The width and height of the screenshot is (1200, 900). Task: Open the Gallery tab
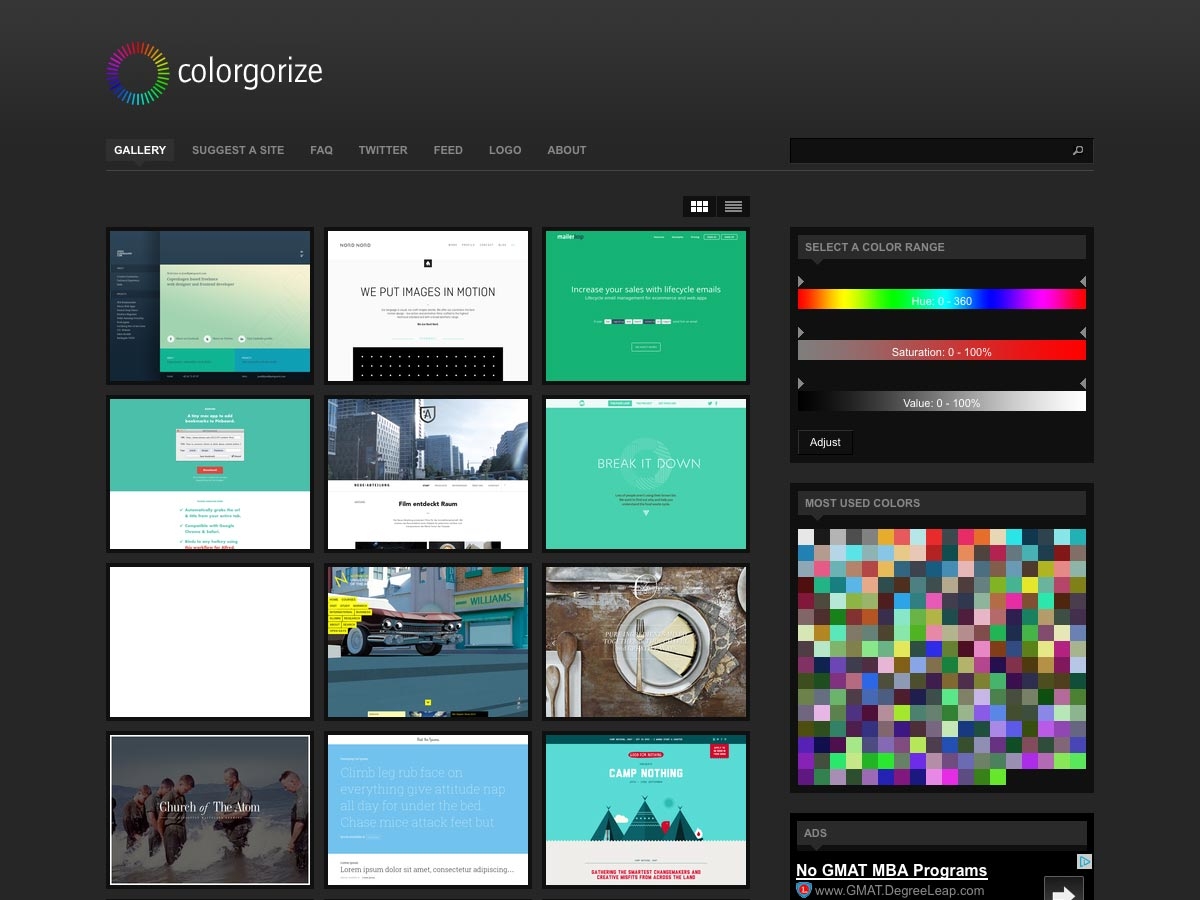[x=140, y=150]
